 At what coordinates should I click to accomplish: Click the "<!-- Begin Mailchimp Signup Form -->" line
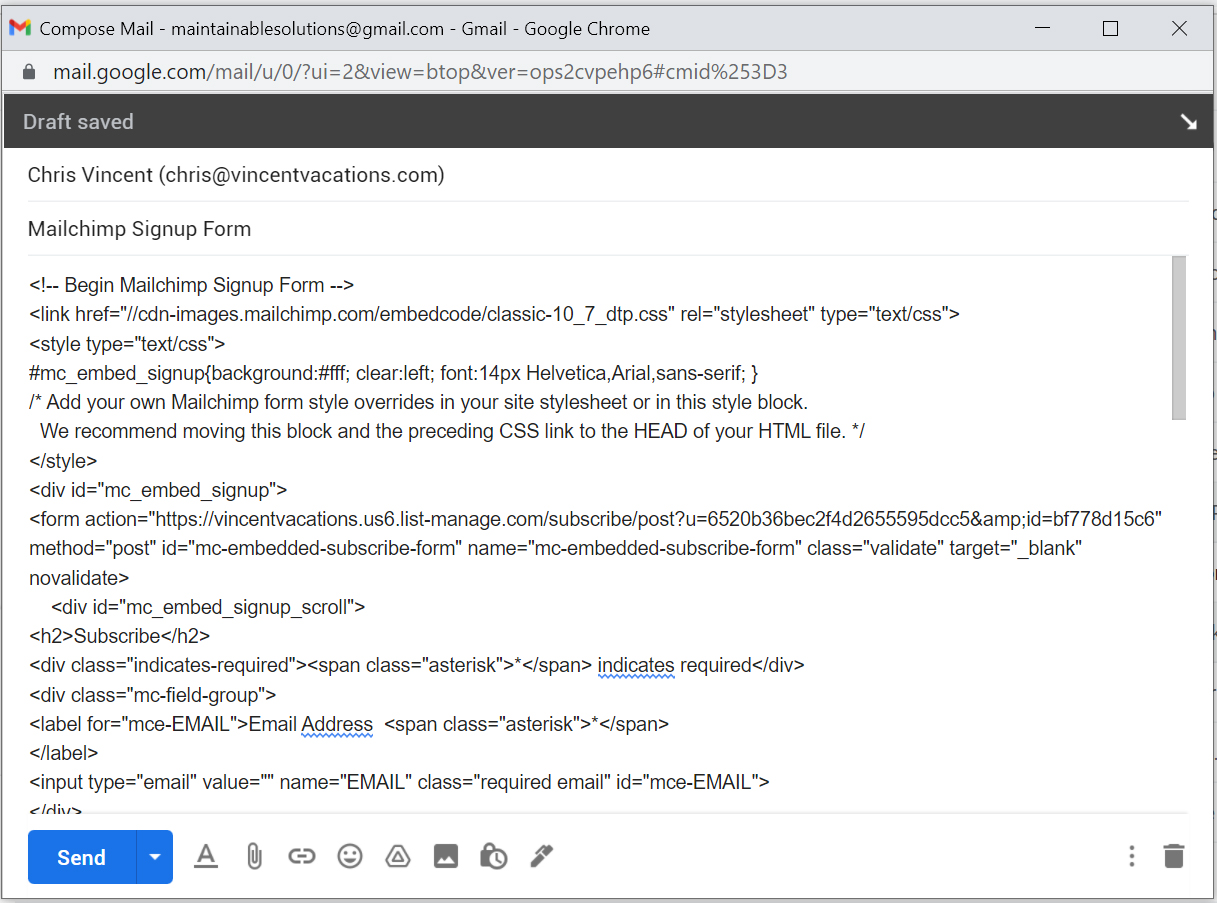coord(192,285)
